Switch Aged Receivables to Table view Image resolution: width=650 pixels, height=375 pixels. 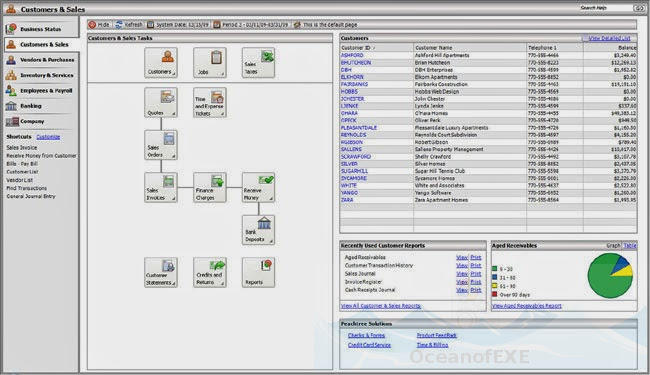click(630, 246)
